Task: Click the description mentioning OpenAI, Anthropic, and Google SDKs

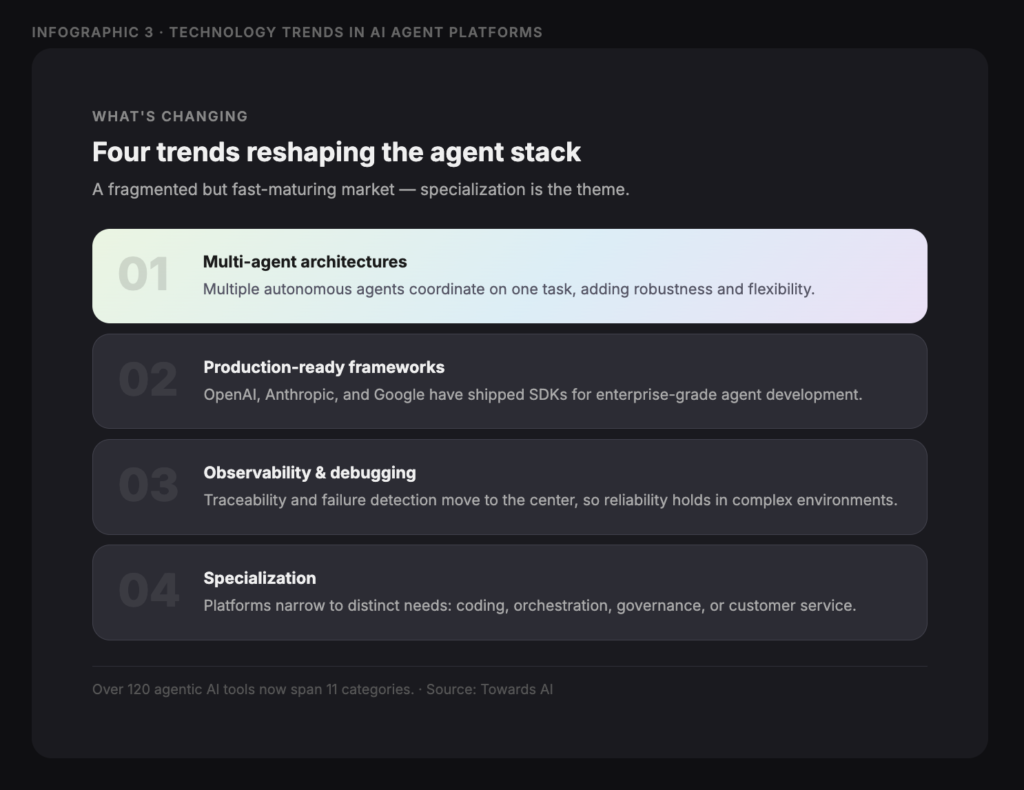Action: tap(533, 394)
